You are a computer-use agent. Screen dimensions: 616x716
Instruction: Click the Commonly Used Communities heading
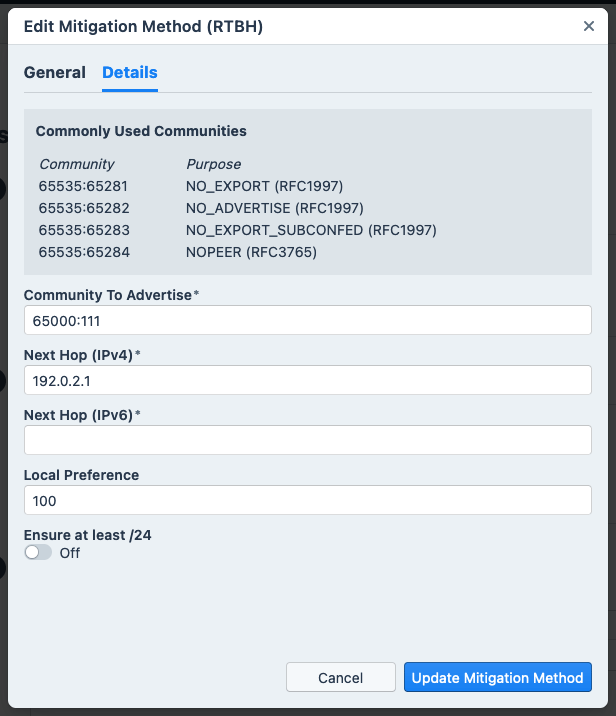(141, 131)
